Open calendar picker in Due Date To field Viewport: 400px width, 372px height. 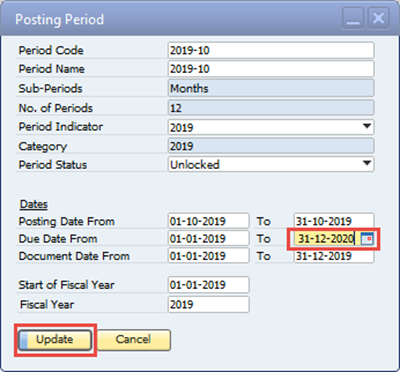tap(367, 239)
